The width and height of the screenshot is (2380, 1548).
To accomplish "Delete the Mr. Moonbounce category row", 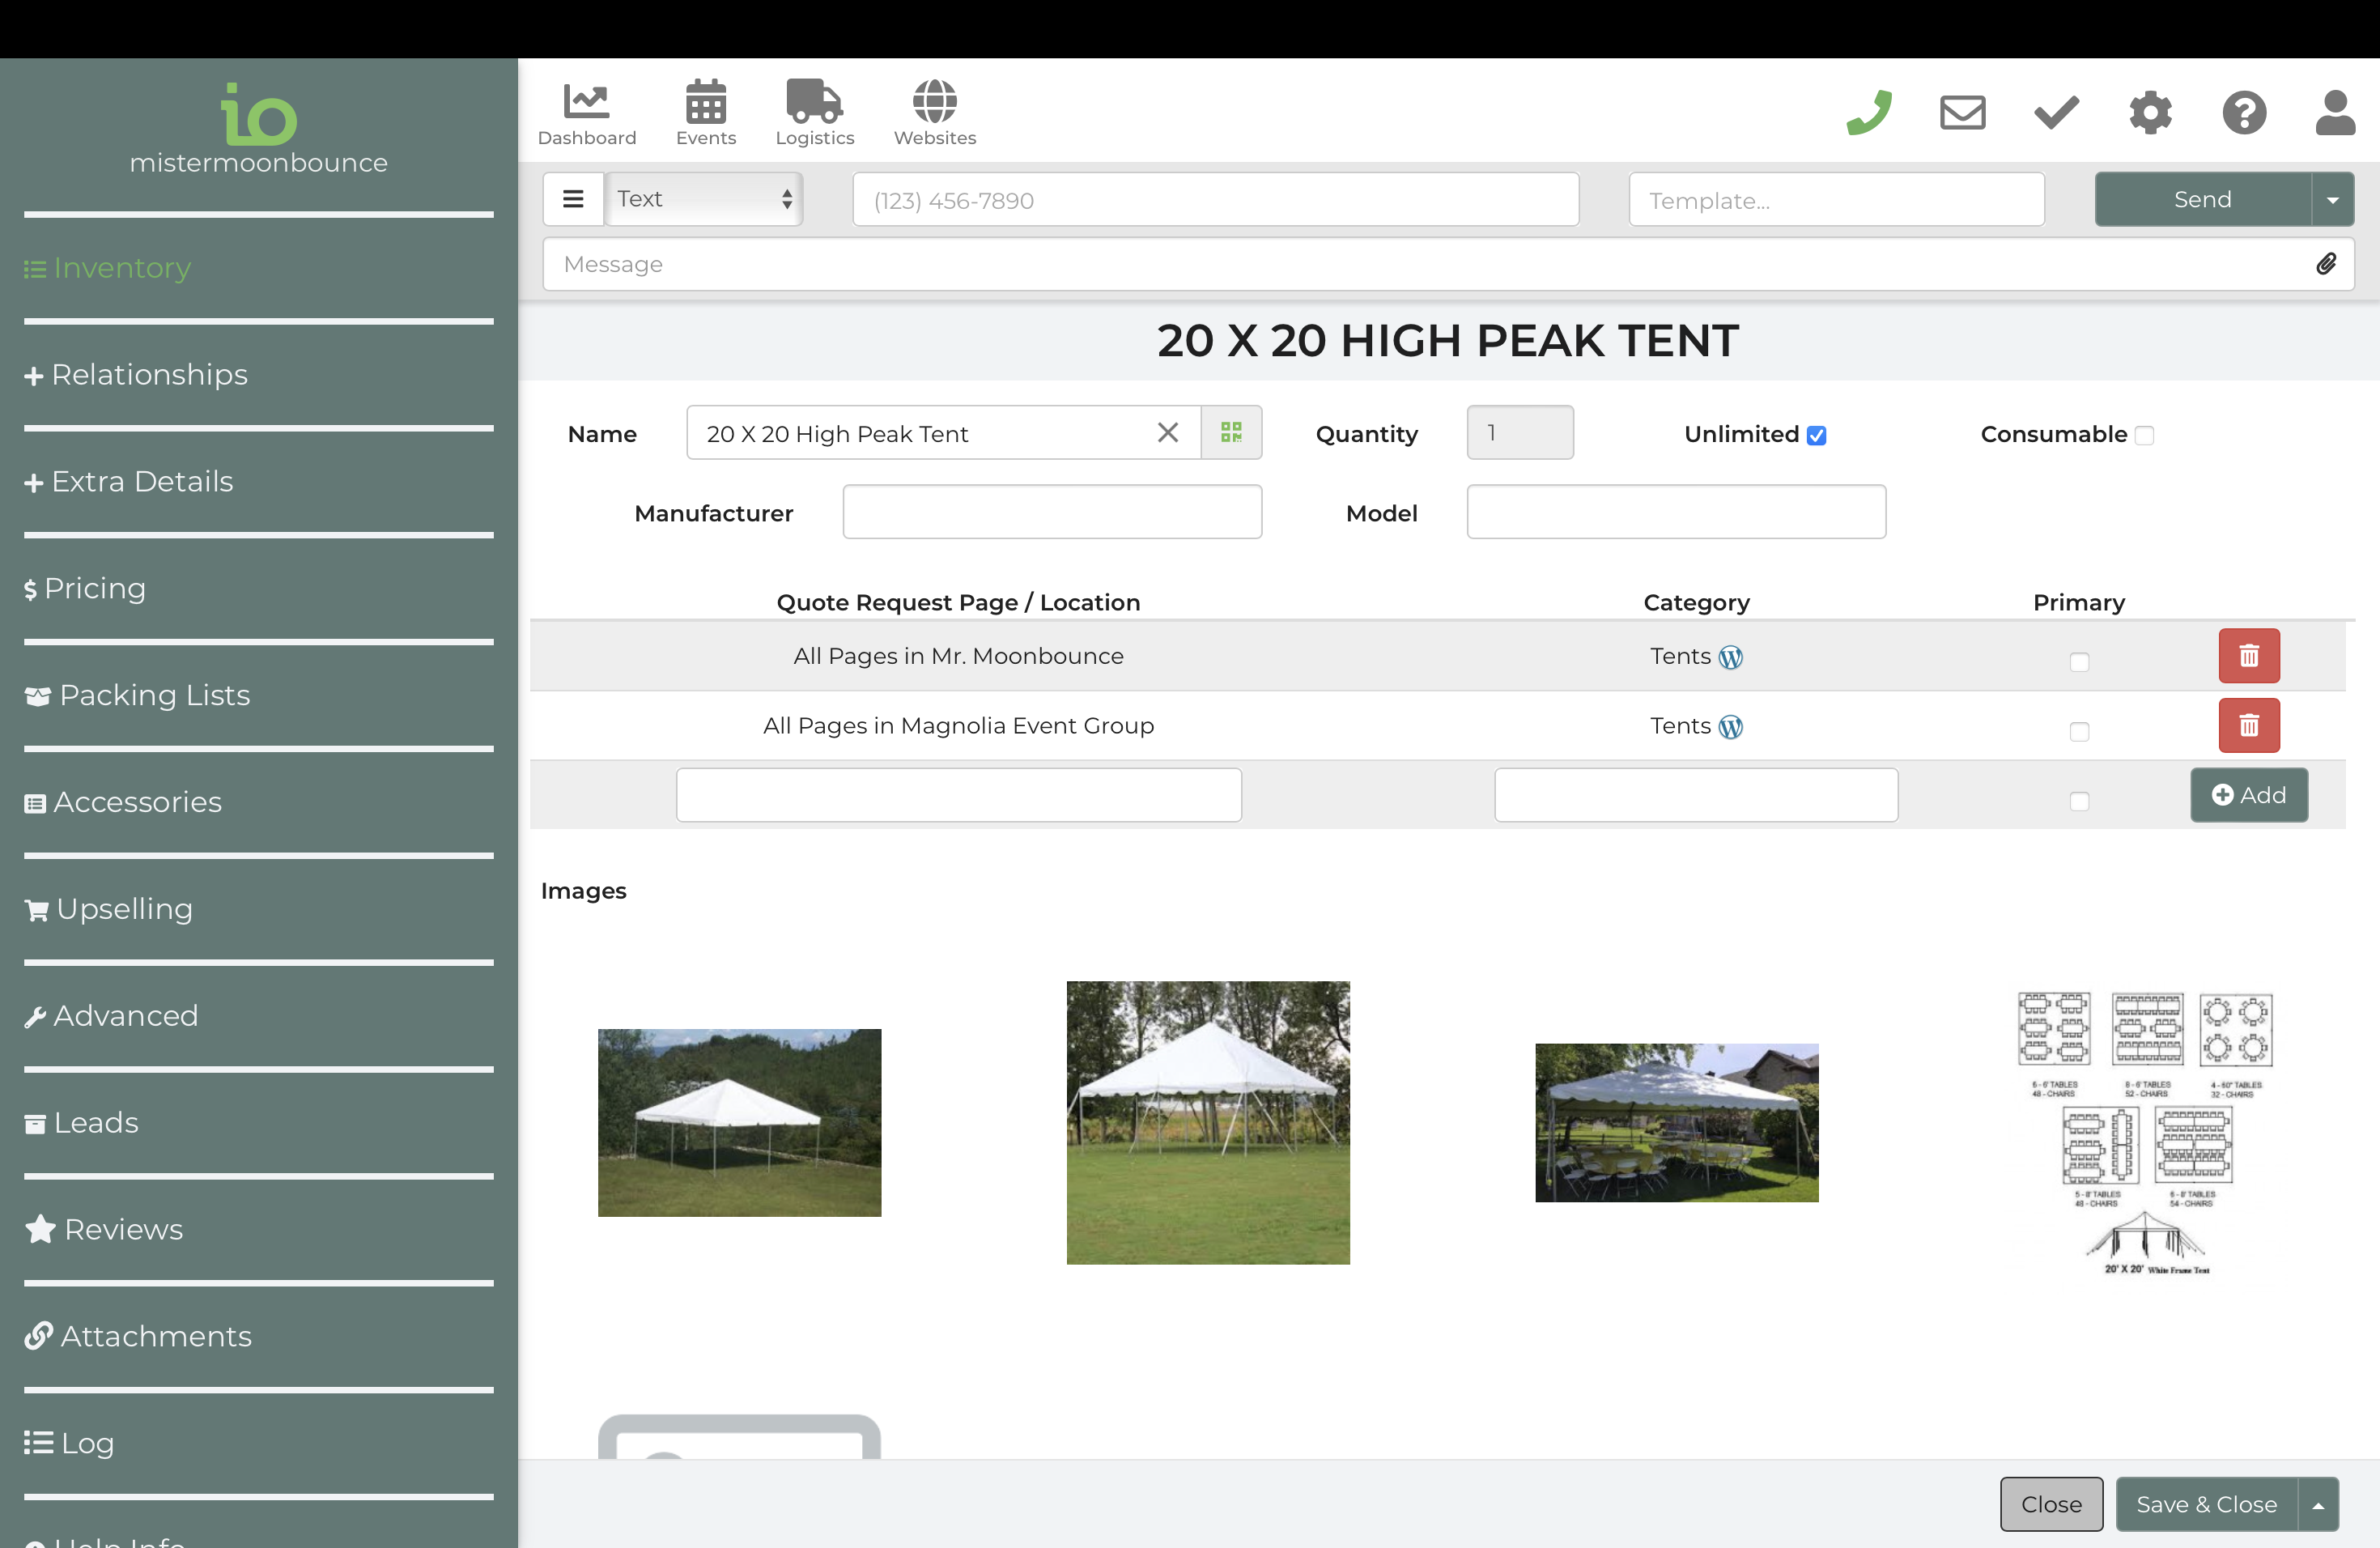I will (2248, 656).
